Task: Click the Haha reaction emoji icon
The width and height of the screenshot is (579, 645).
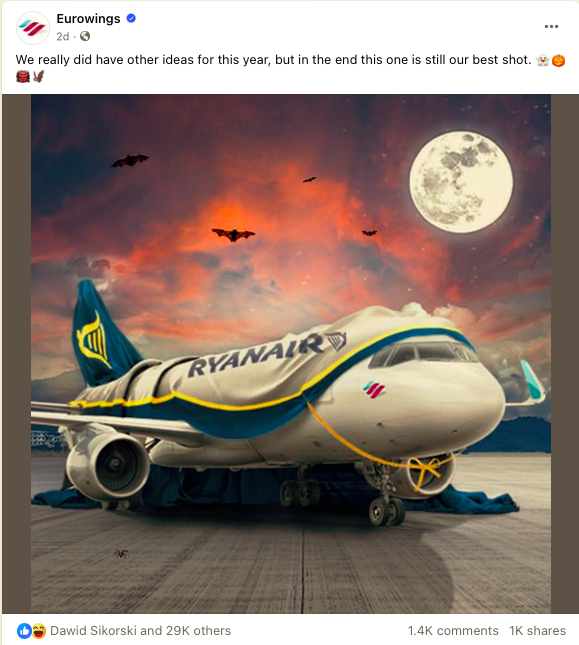Action: (x=38, y=631)
